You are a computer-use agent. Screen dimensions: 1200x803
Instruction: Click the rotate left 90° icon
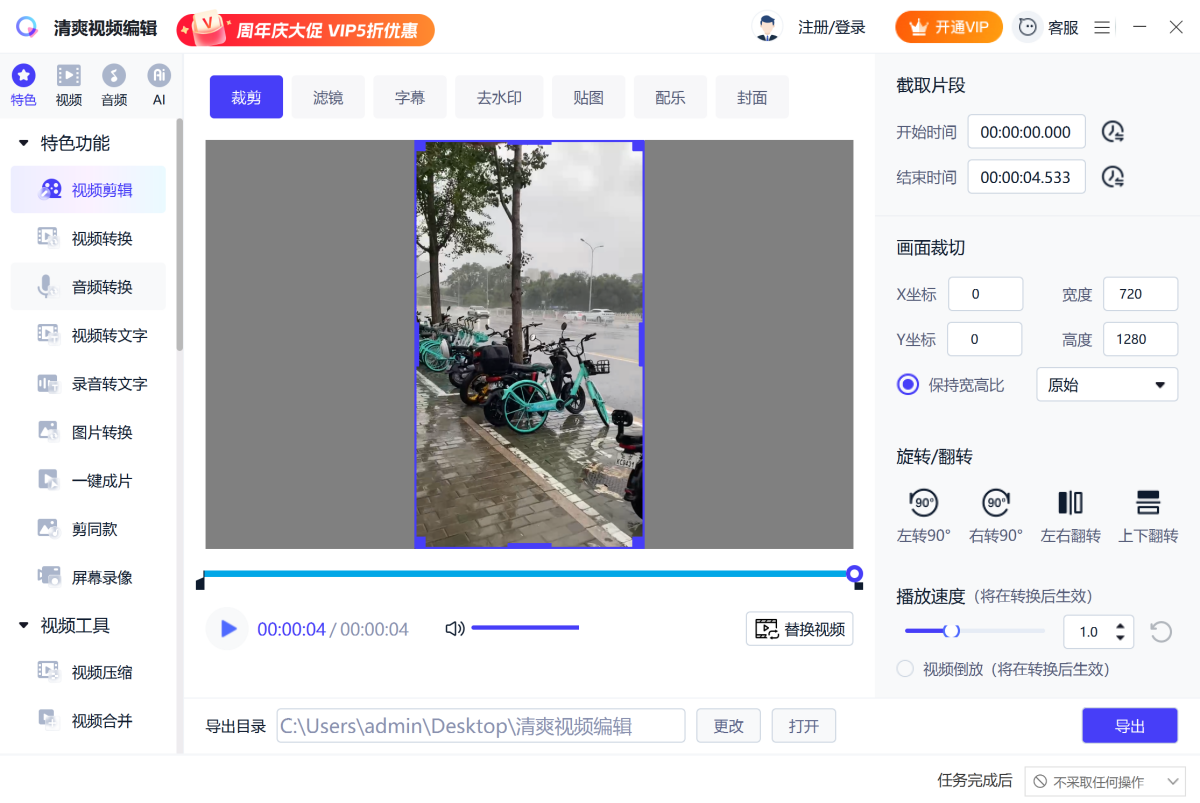pos(923,503)
